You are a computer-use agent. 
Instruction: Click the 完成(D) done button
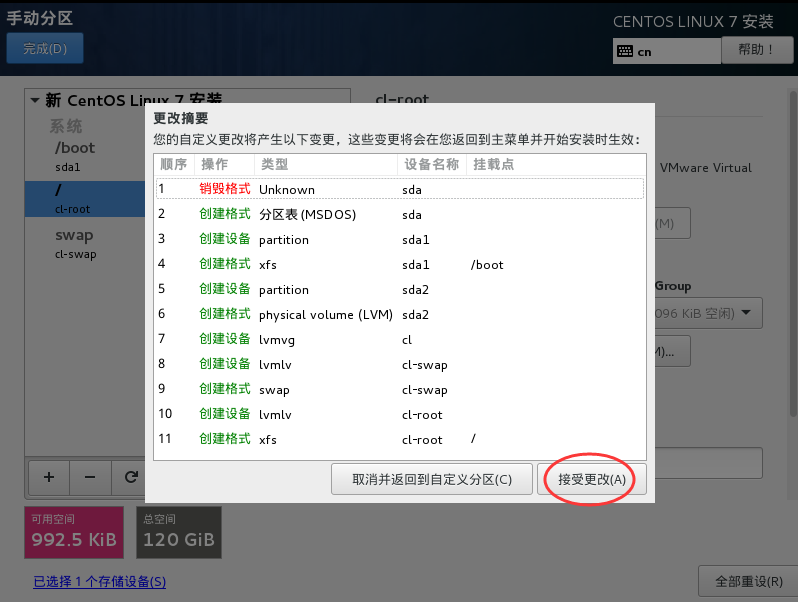(x=45, y=48)
